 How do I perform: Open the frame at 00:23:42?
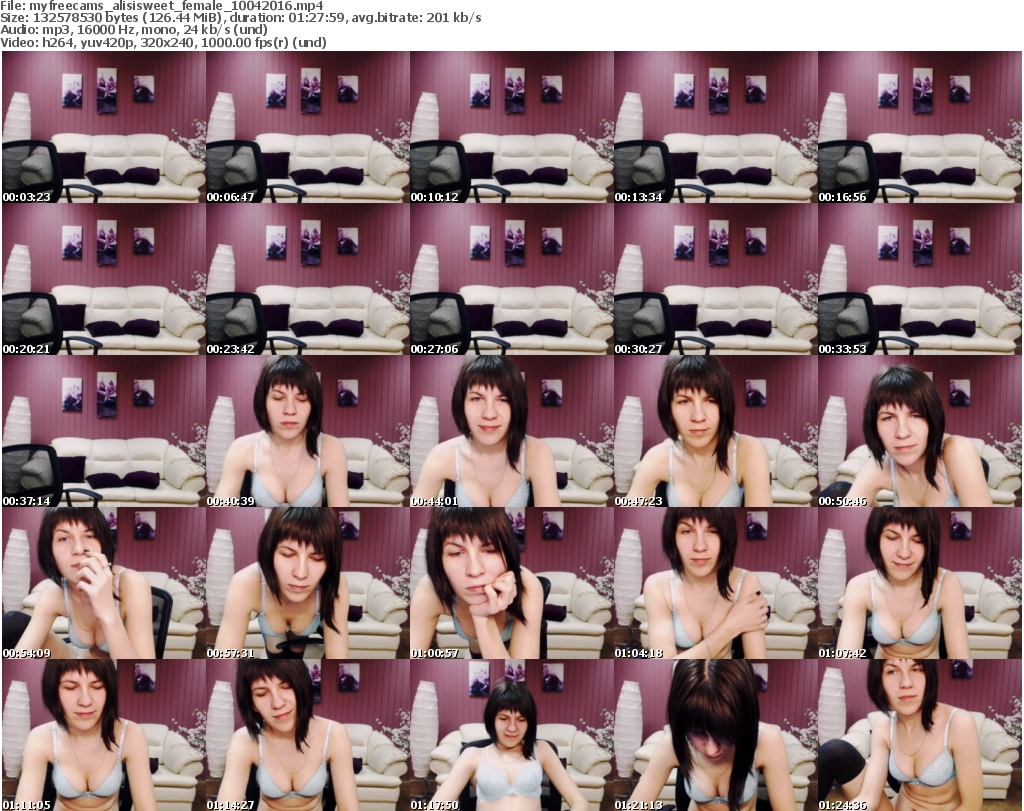[308, 279]
